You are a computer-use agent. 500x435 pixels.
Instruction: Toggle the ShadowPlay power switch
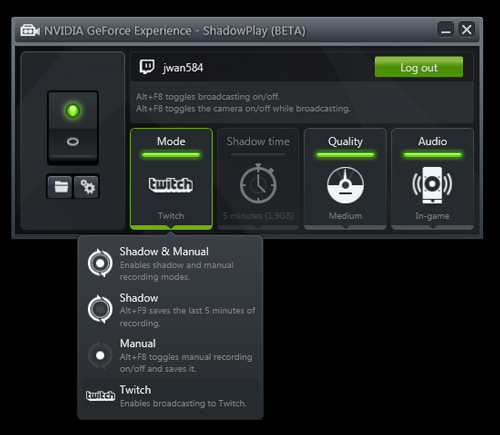pos(73,127)
